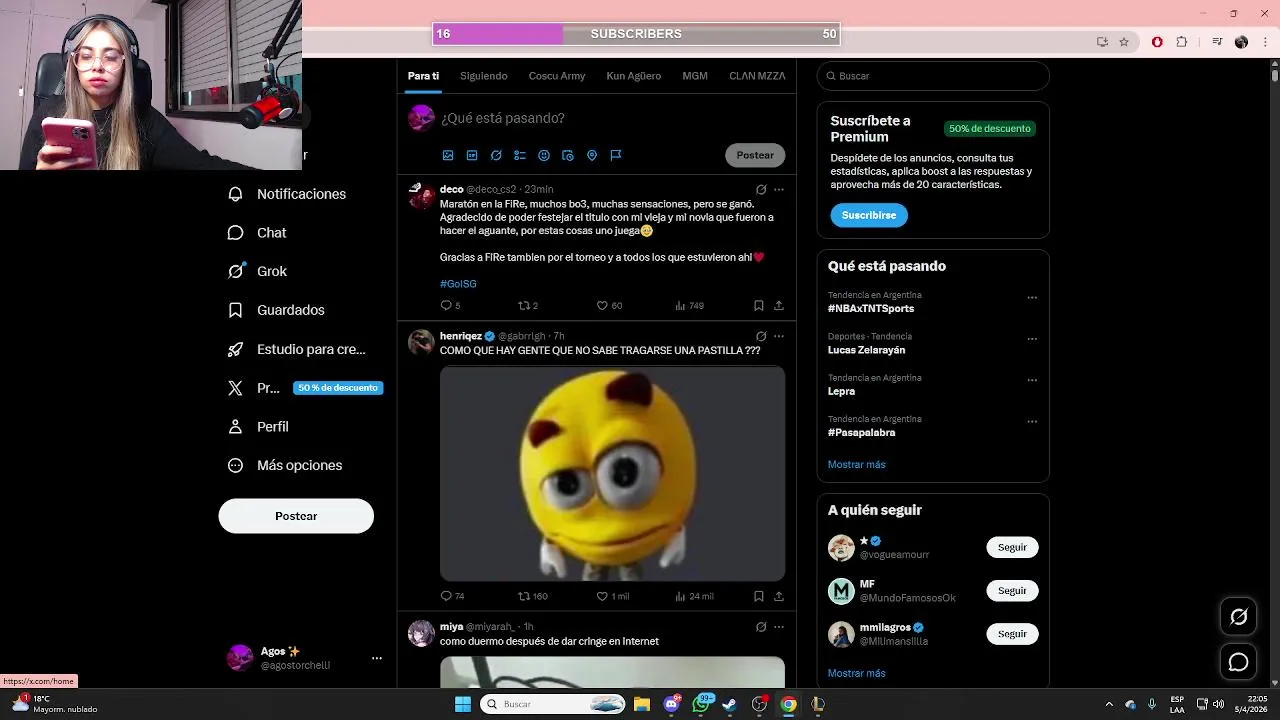
Task: Click the white Postear sidebar button
Action: (296, 516)
